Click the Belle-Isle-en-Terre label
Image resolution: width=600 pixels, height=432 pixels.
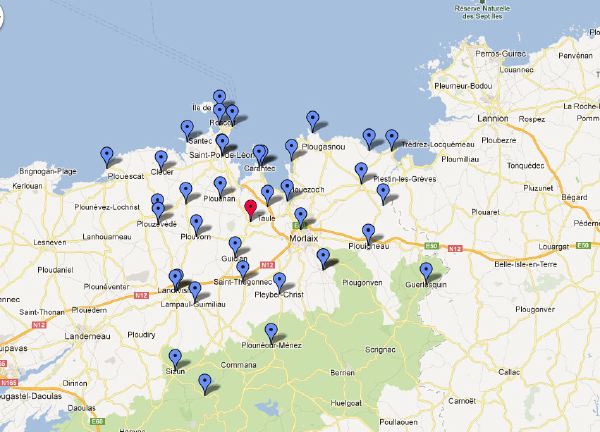525,264
